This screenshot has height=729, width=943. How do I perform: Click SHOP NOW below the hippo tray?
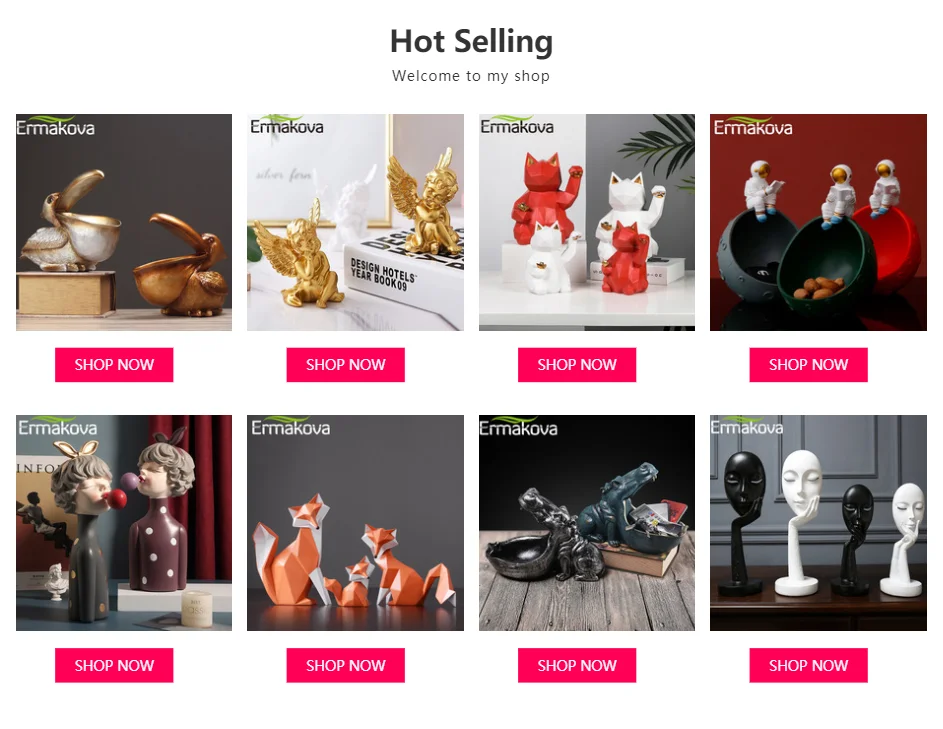point(577,665)
